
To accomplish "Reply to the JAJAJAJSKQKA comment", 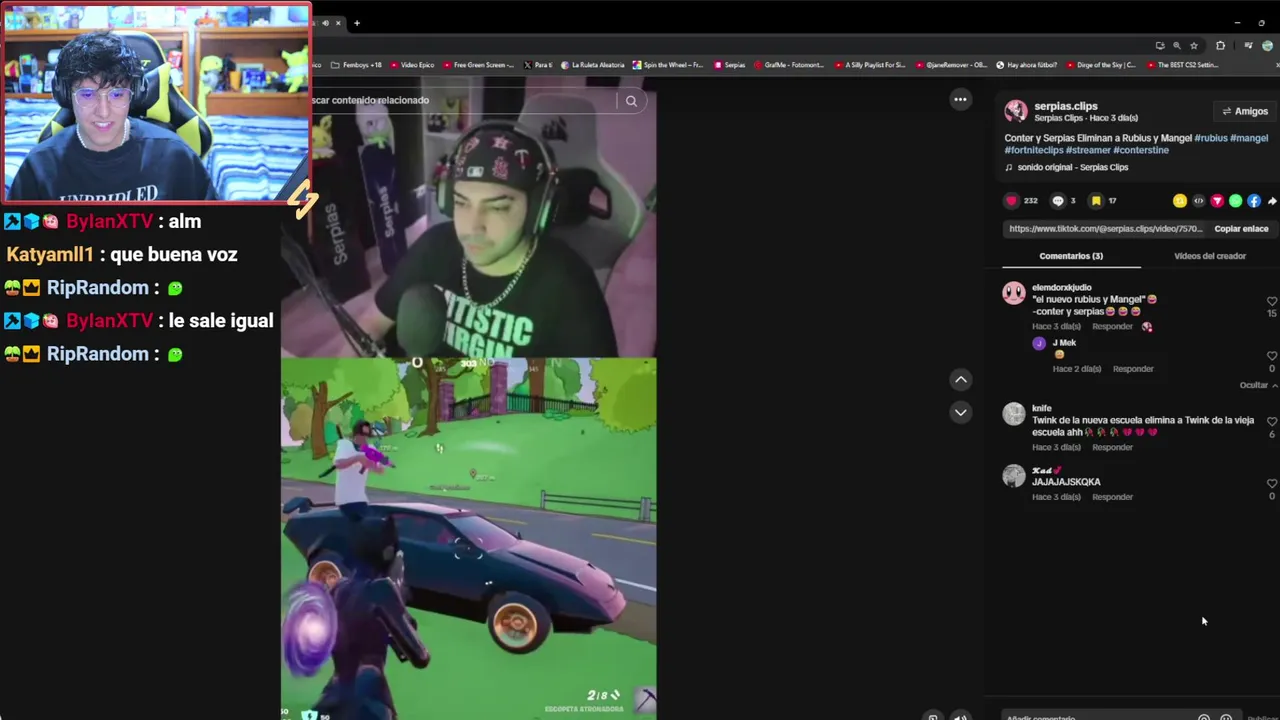I will pyautogui.click(x=1112, y=497).
